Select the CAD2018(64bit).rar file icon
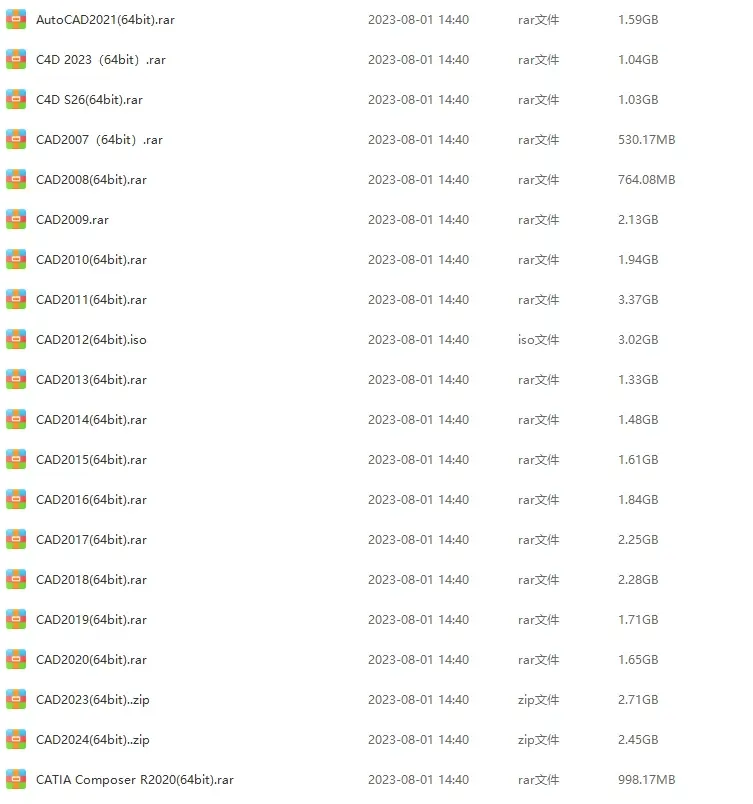Viewport: 753px width, 804px height. (16, 579)
